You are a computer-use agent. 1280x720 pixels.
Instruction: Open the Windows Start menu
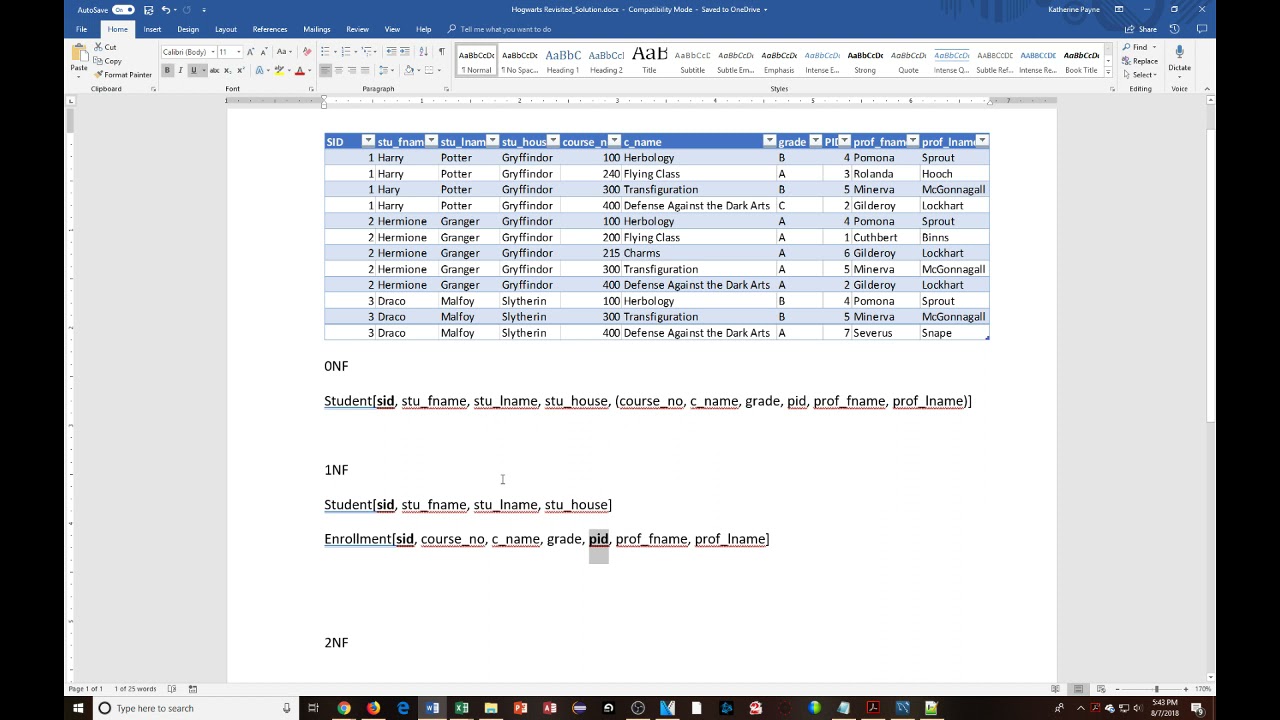tap(78, 708)
